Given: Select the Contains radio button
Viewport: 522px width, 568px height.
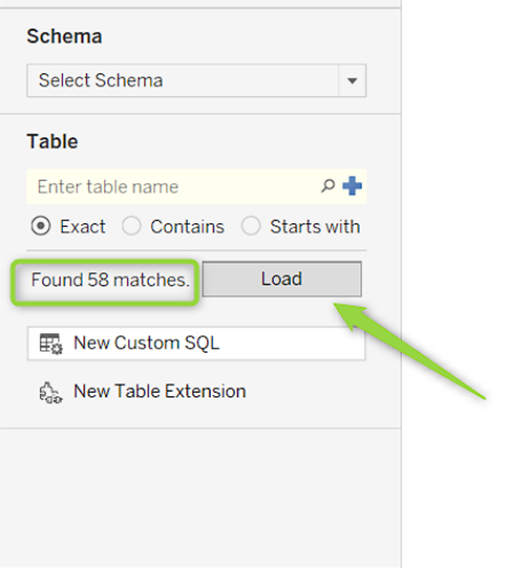Looking at the screenshot, I should (x=131, y=226).
